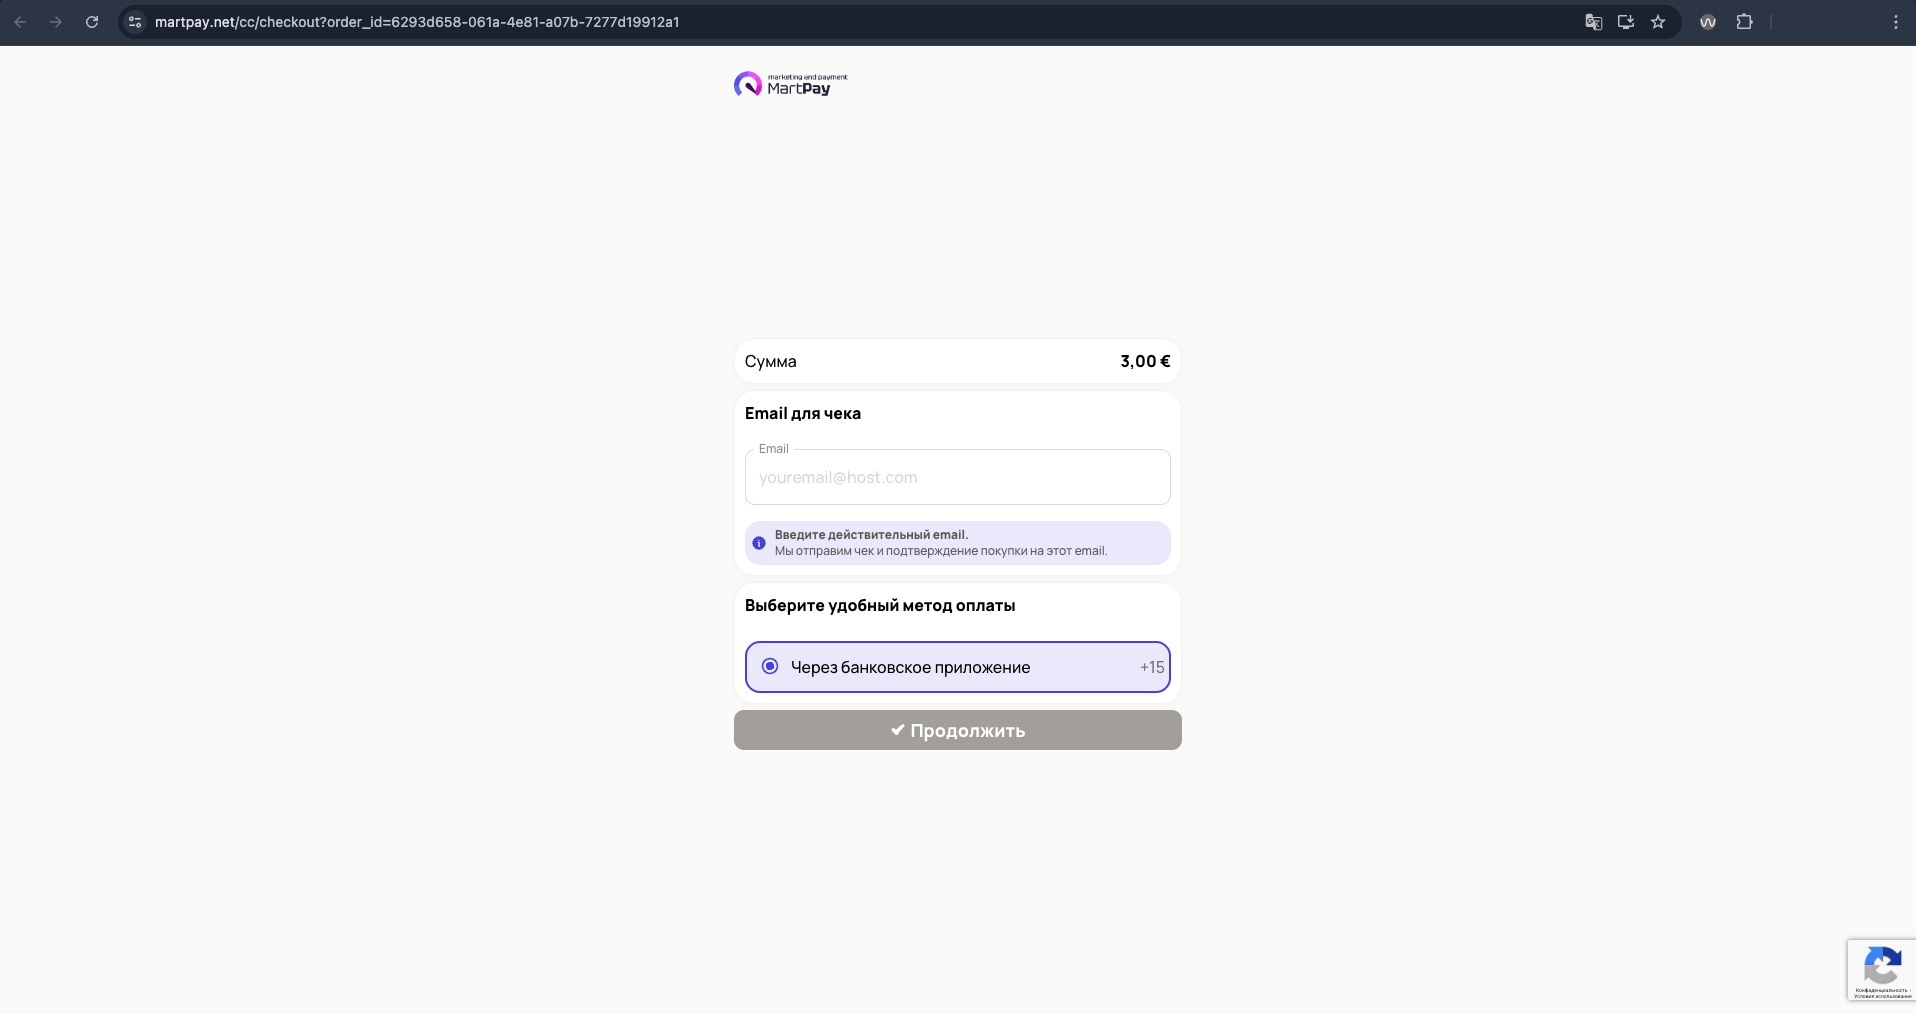The image size is (1916, 1014).
Task: View site information icon beside URL
Action: (135, 22)
